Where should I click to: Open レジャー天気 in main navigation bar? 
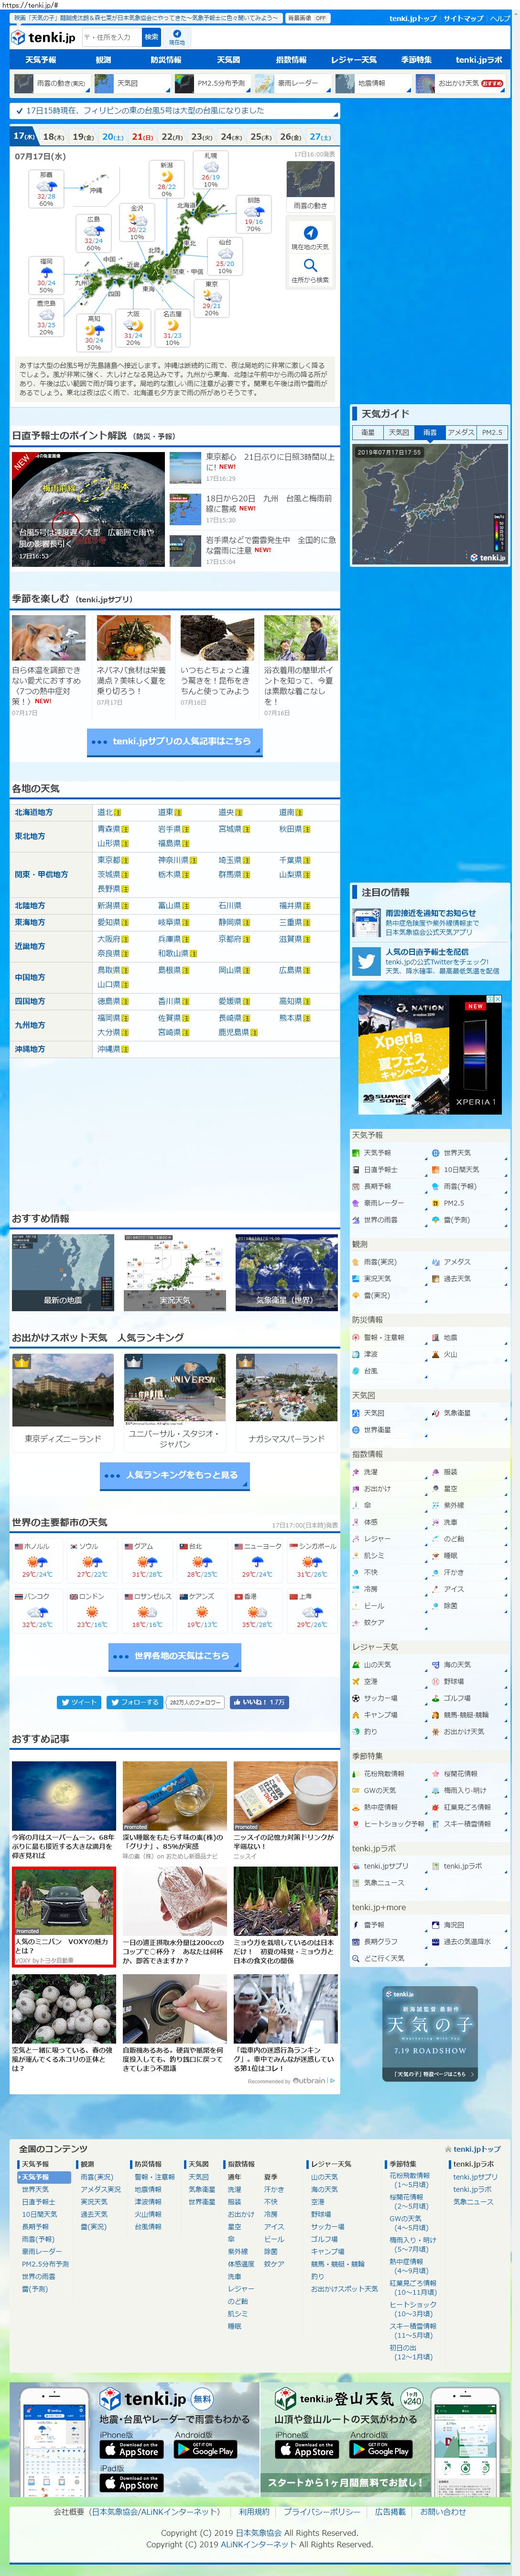click(354, 60)
